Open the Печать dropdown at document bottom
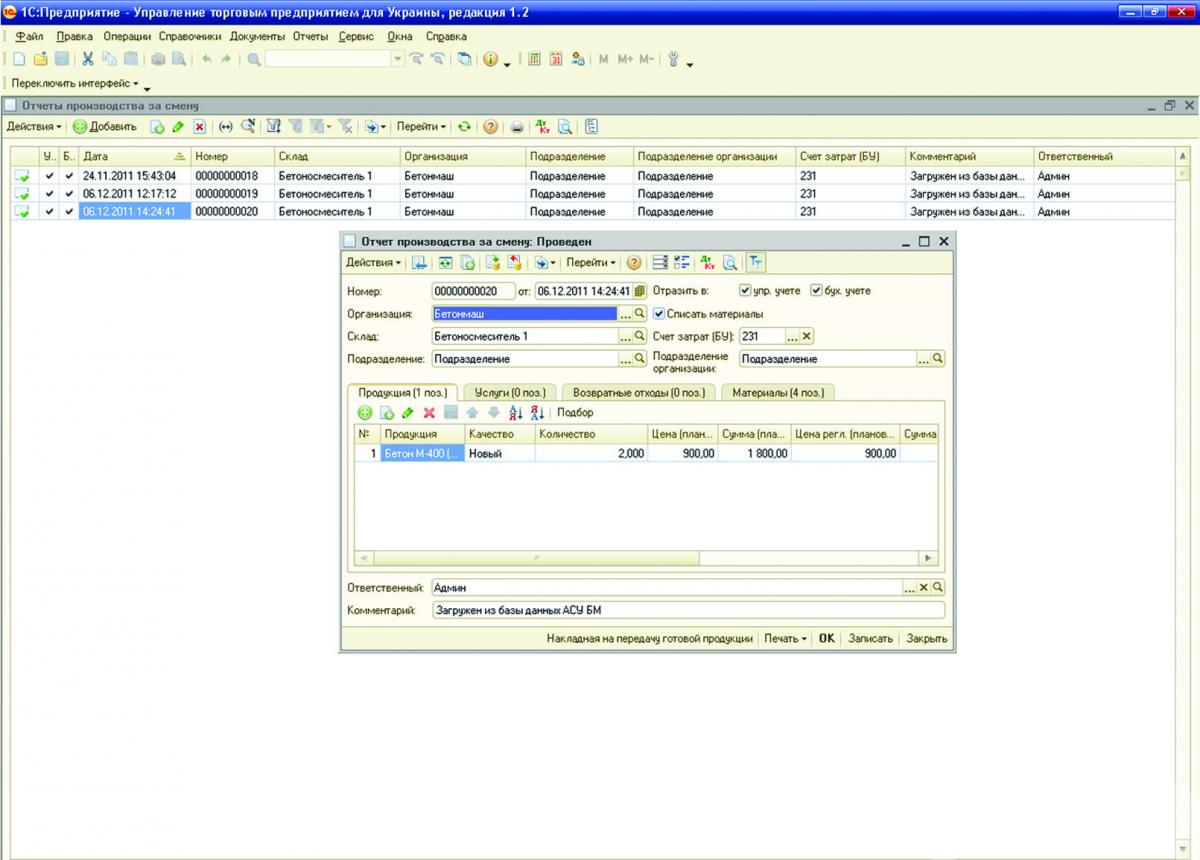 coord(785,639)
